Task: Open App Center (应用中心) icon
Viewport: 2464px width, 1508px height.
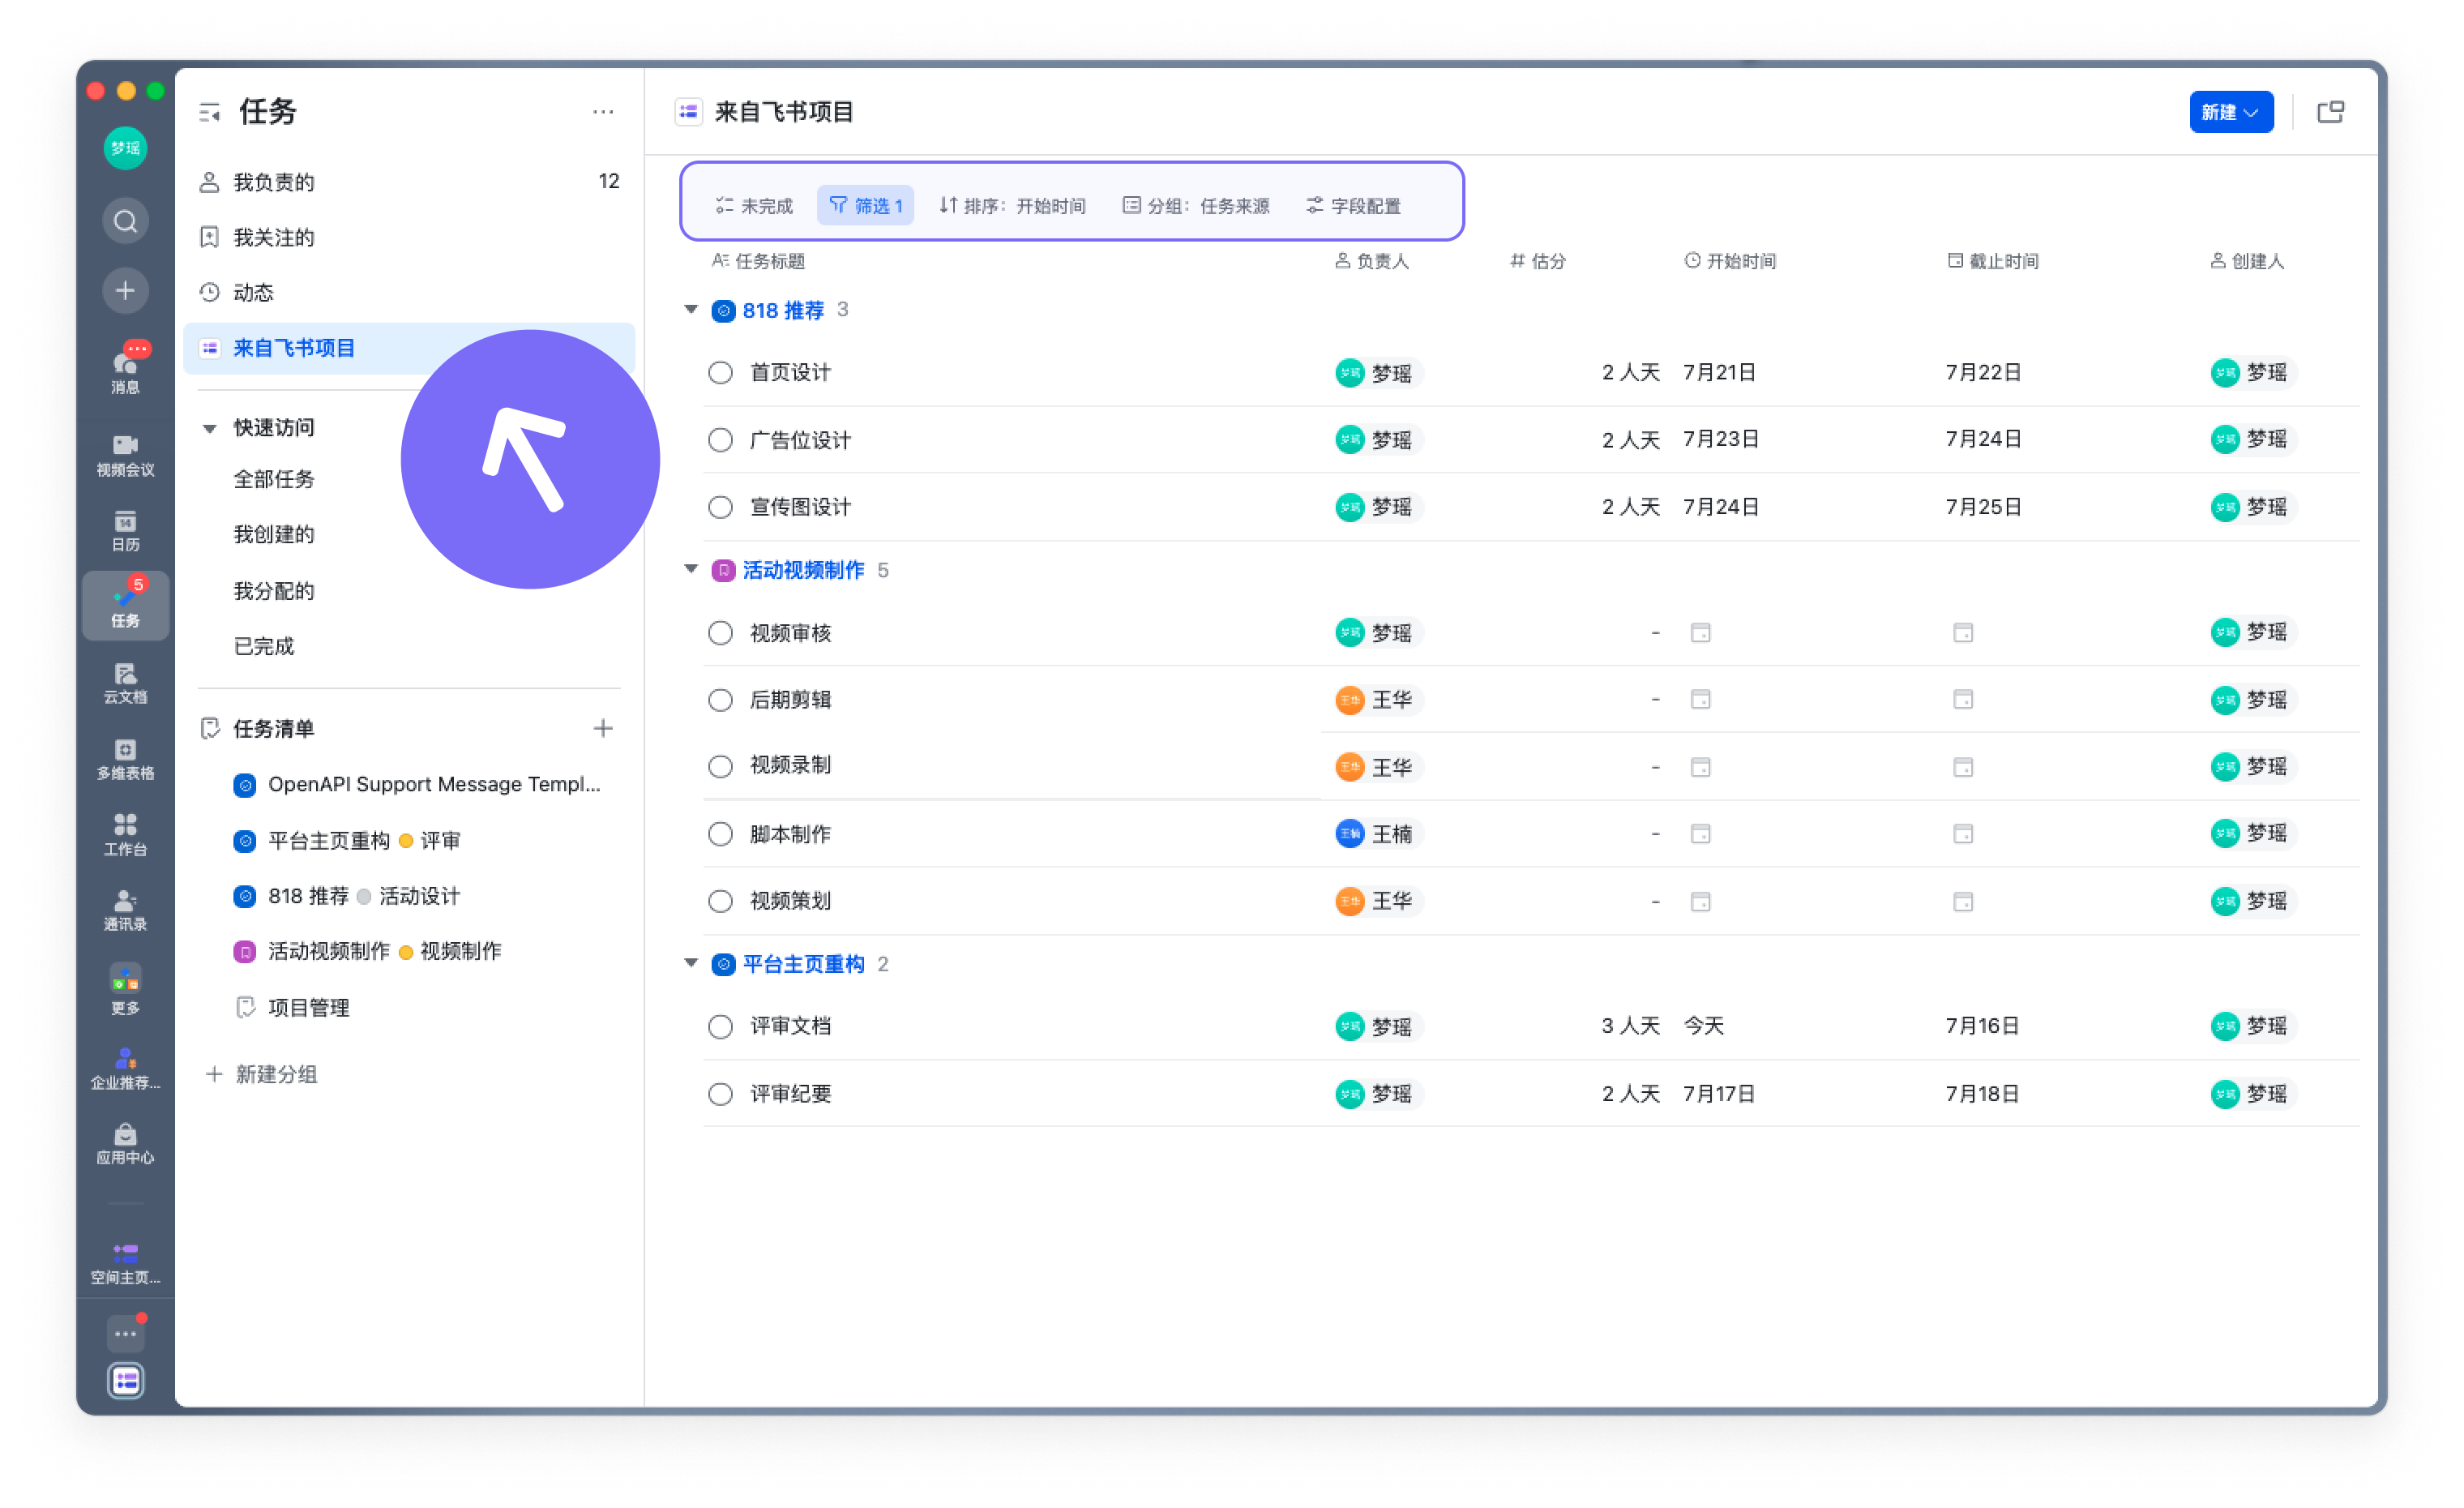Action: [x=125, y=1144]
